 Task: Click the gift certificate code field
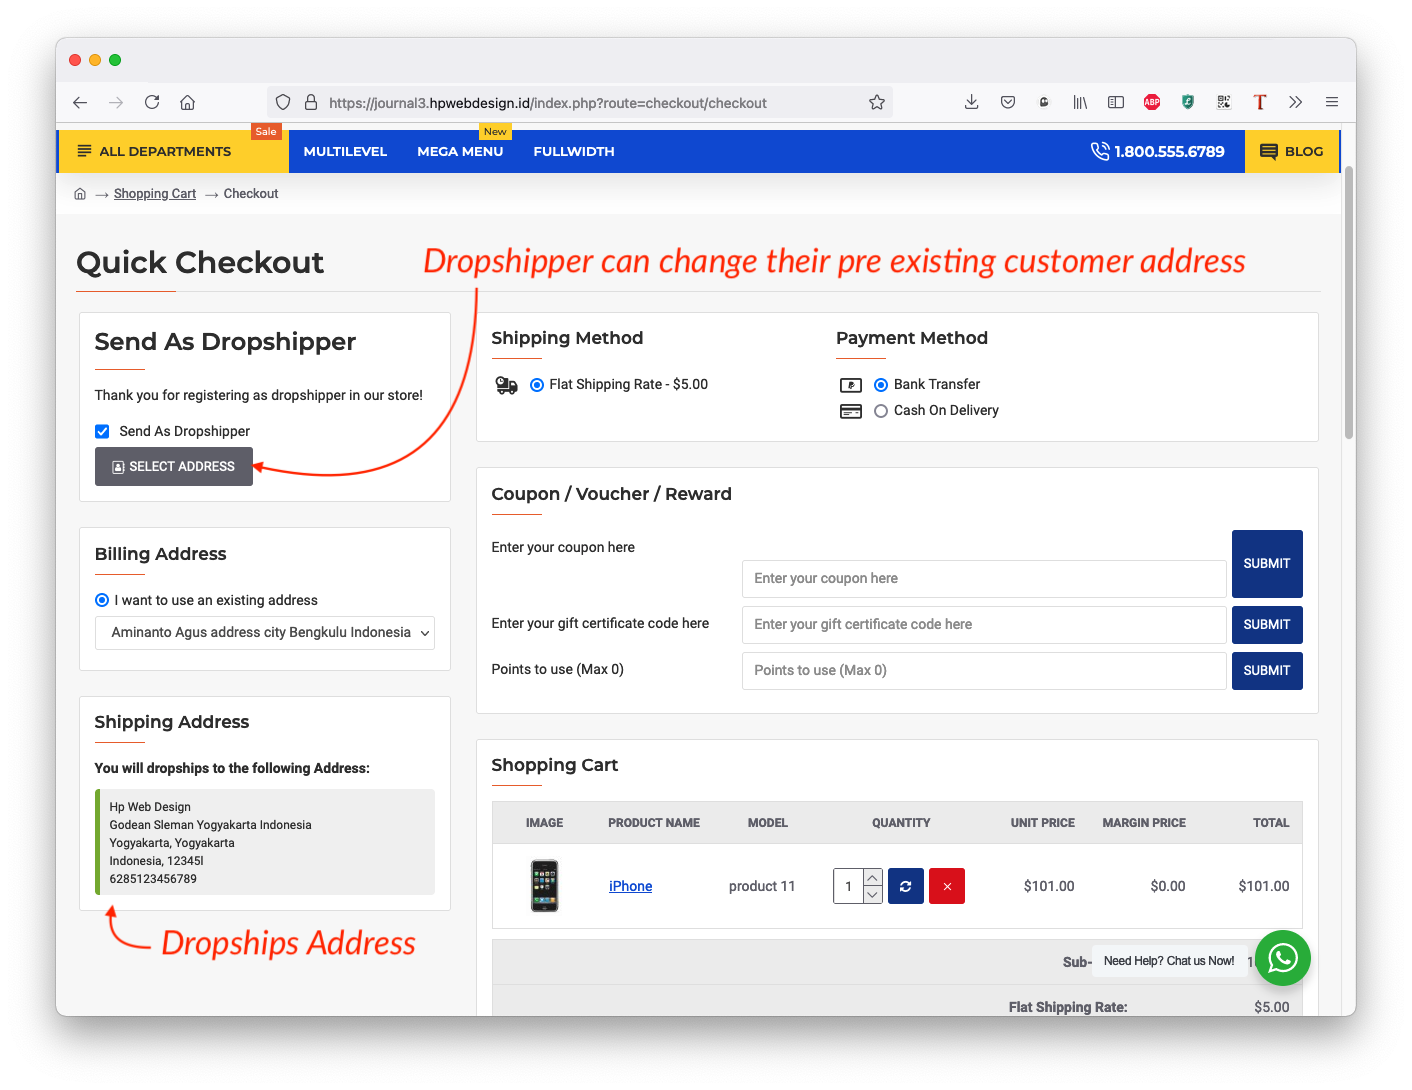[984, 625]
